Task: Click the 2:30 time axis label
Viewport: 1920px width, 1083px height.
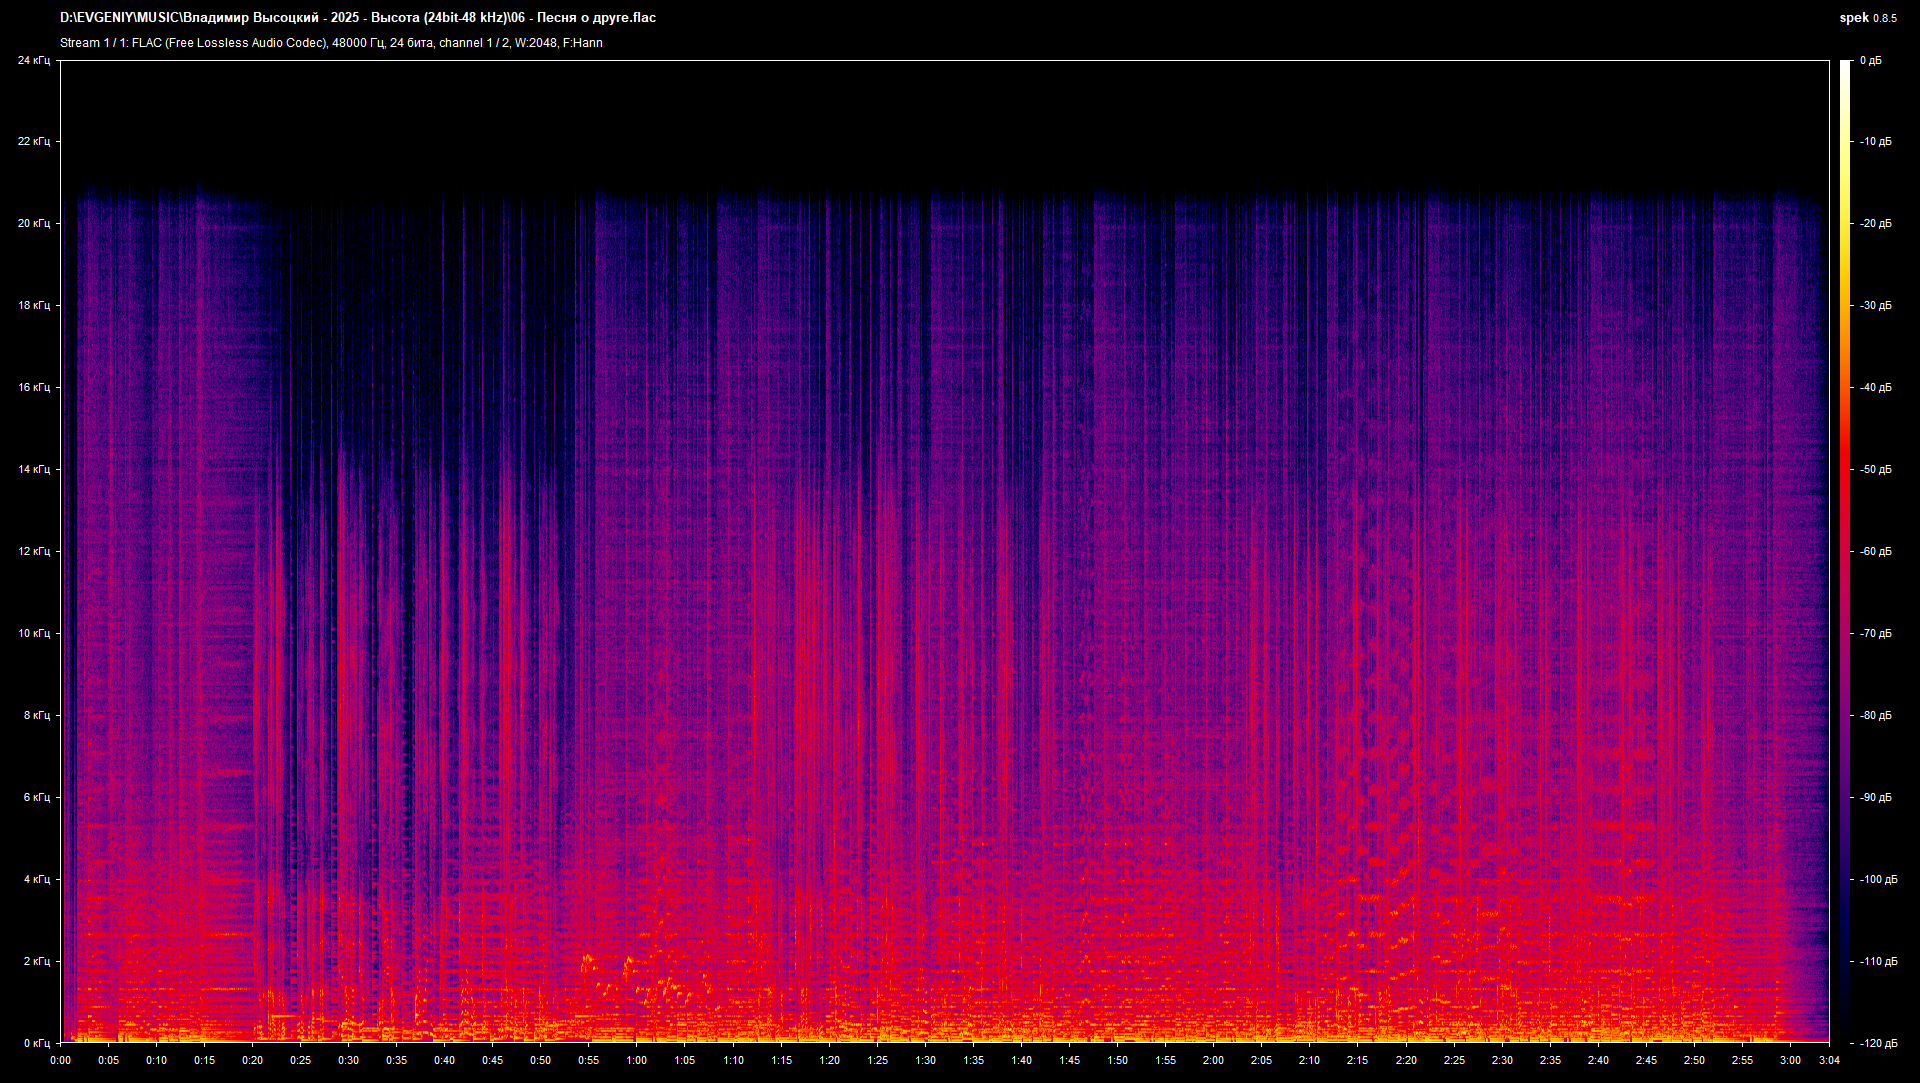Action: click(1502, 1060)
